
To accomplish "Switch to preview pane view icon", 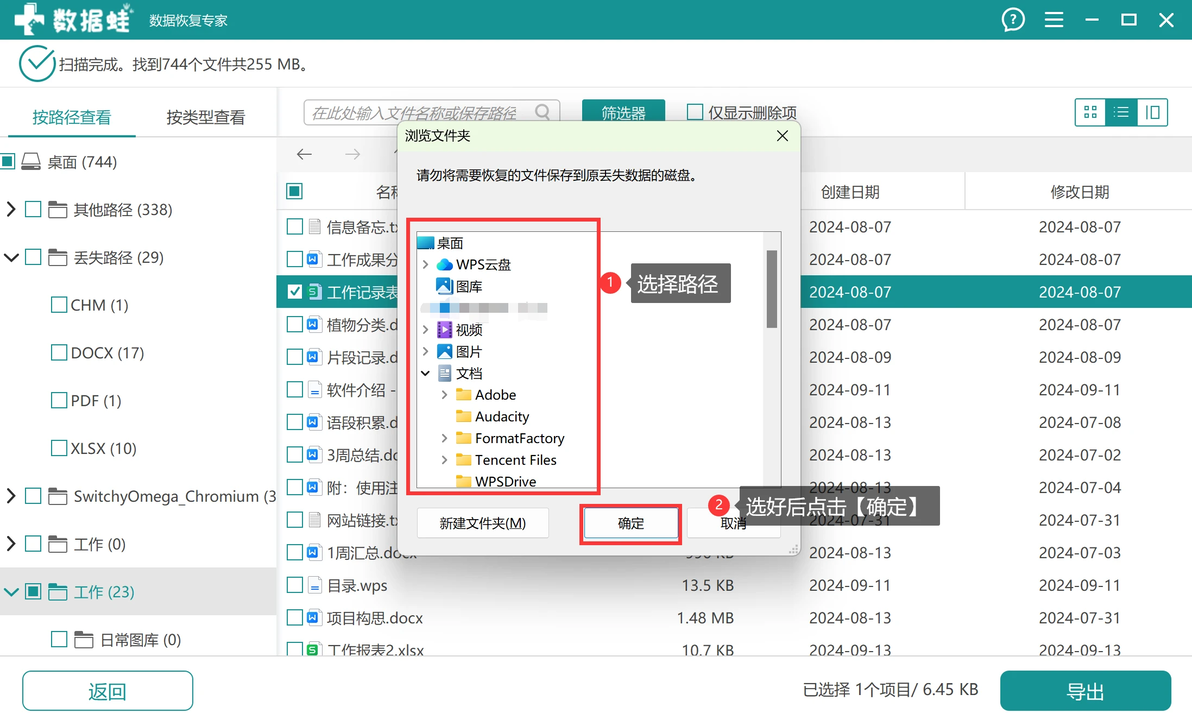I will tap(1152, 113).
